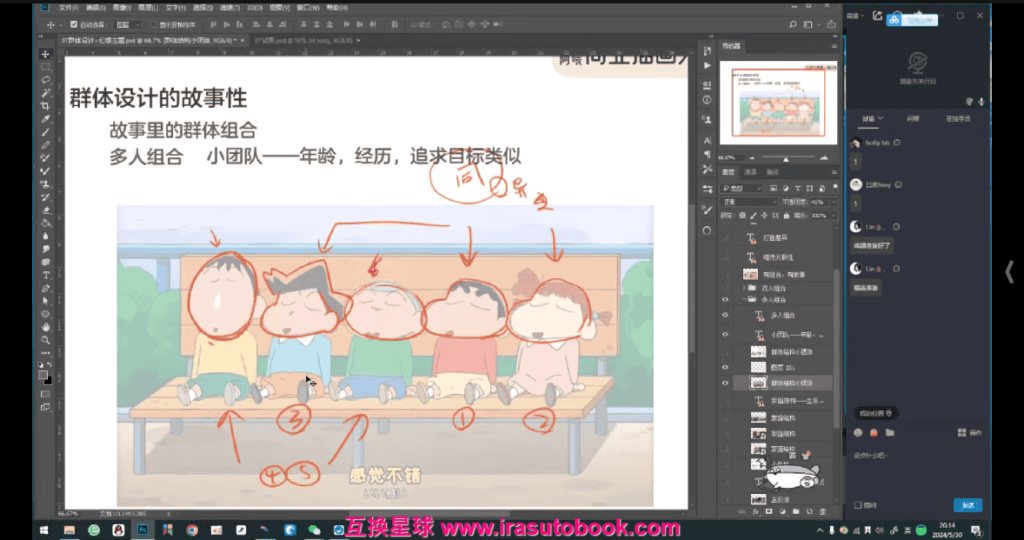Viewport: 1024px width, 540px height.
Task: Add layer style fx icon
Action: [756, 512]
